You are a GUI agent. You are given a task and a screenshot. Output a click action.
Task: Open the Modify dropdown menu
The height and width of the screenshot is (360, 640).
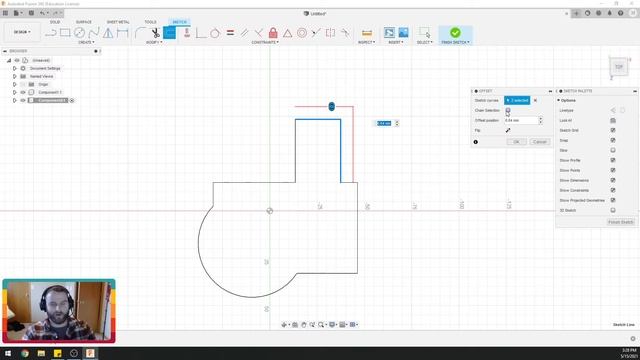coord(154,42)
